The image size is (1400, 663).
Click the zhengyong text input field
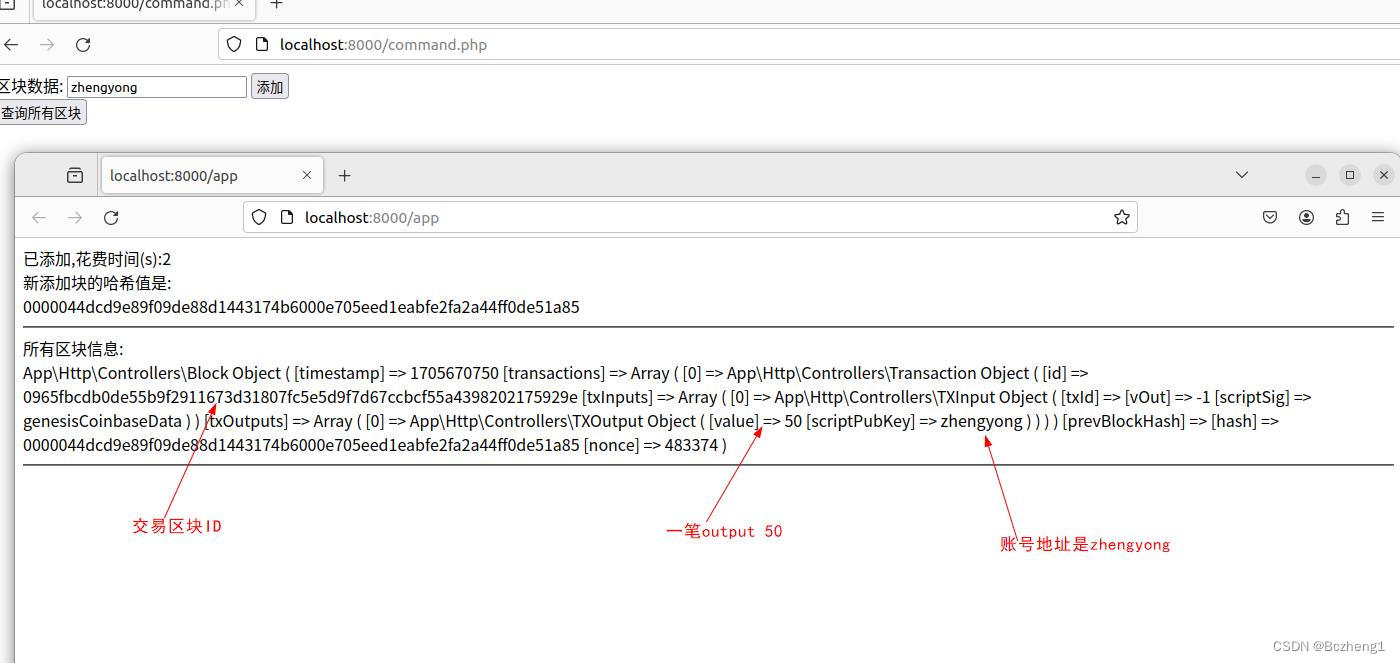[155, 86]
